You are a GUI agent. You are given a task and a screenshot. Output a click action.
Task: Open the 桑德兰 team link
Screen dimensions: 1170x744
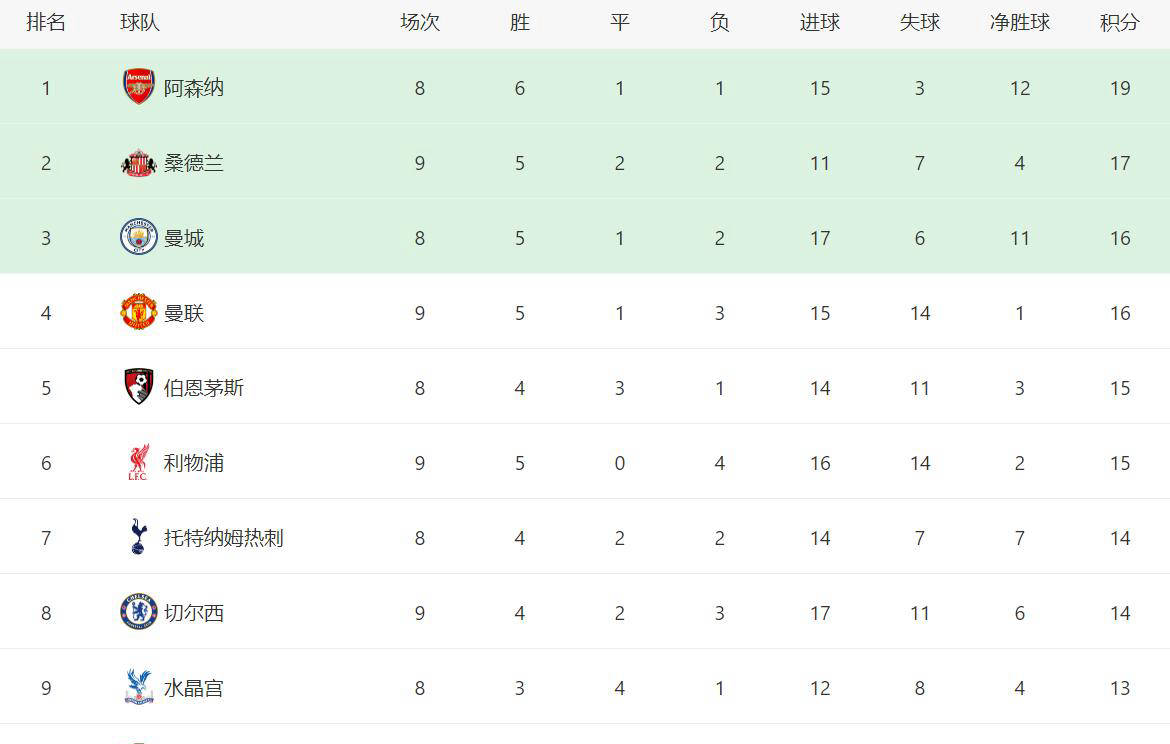click(194, 163)
